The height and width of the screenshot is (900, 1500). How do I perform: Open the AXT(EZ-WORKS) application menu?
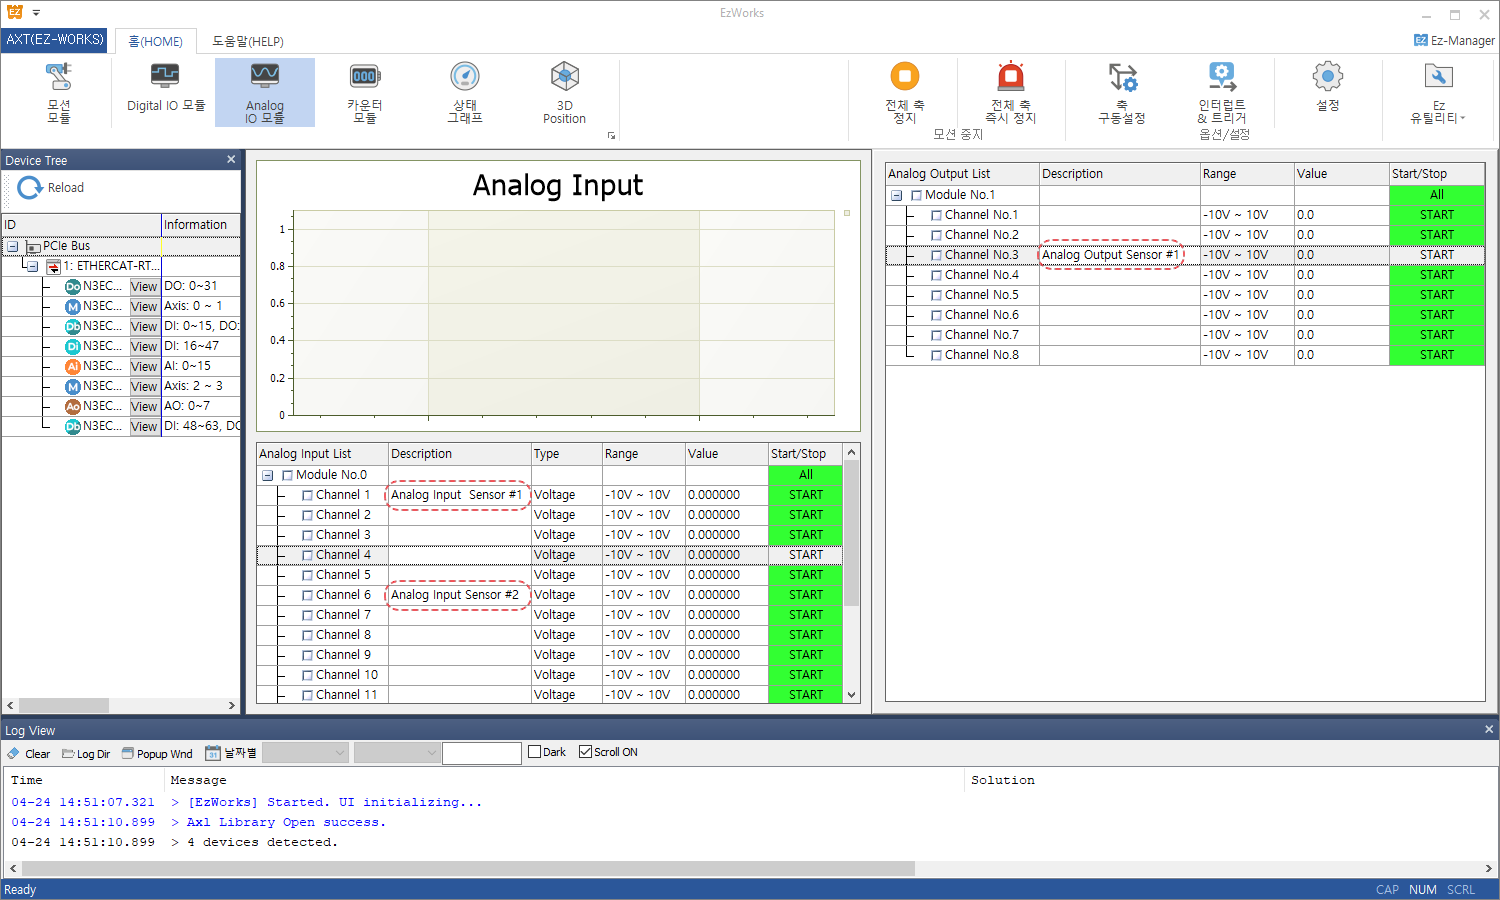coord(55,40)
